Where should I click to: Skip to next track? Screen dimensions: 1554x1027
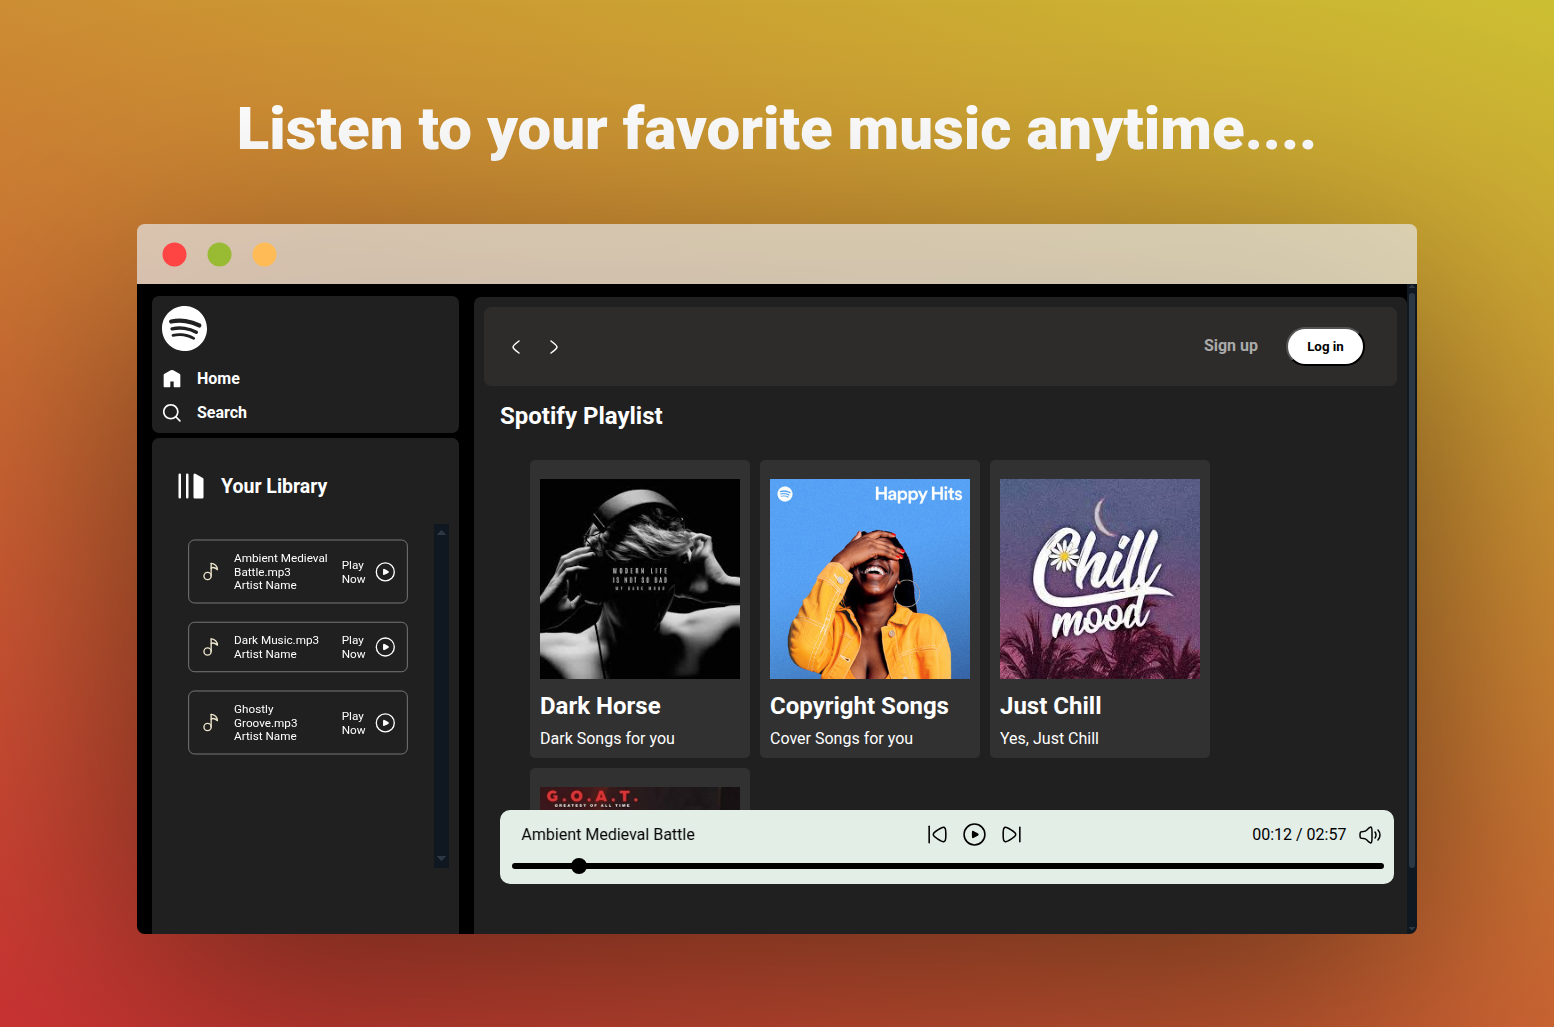[x=1012, y=834]
